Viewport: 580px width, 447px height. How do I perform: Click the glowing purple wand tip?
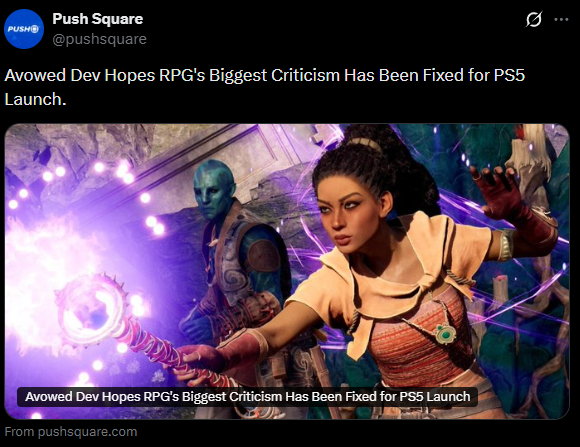click(x=92, y=309)
